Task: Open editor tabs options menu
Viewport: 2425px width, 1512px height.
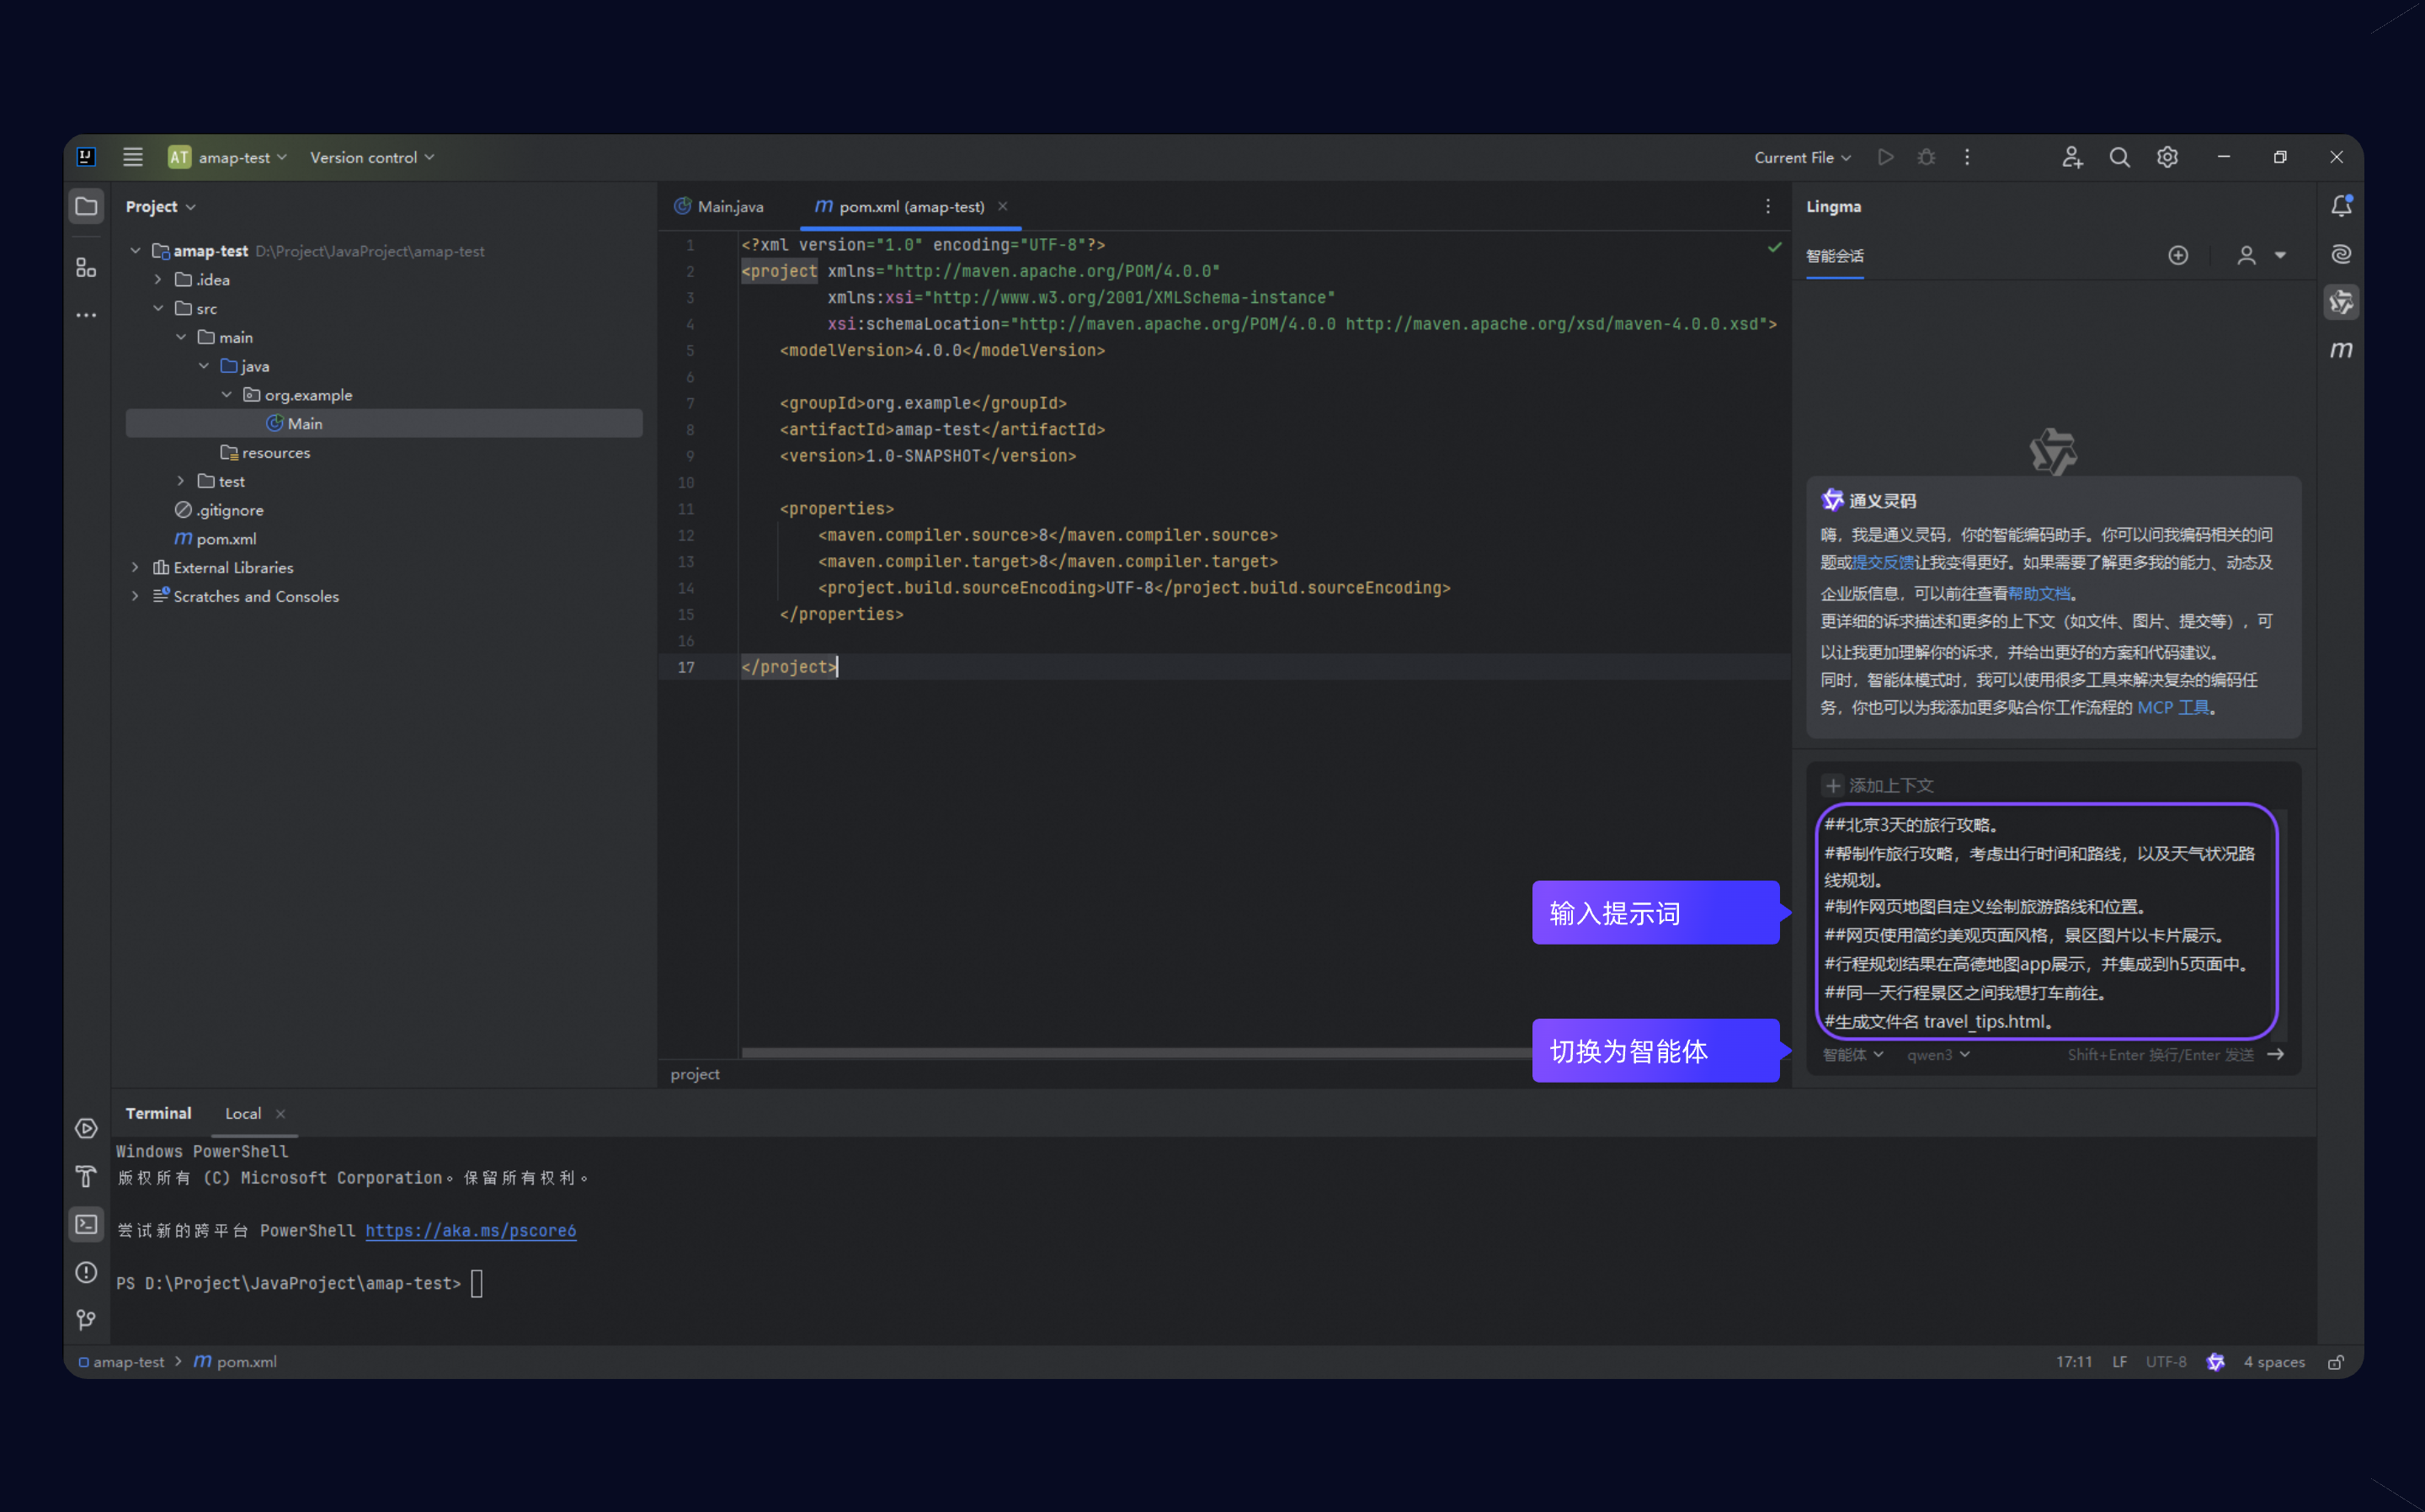Action: pos(1768,206)
